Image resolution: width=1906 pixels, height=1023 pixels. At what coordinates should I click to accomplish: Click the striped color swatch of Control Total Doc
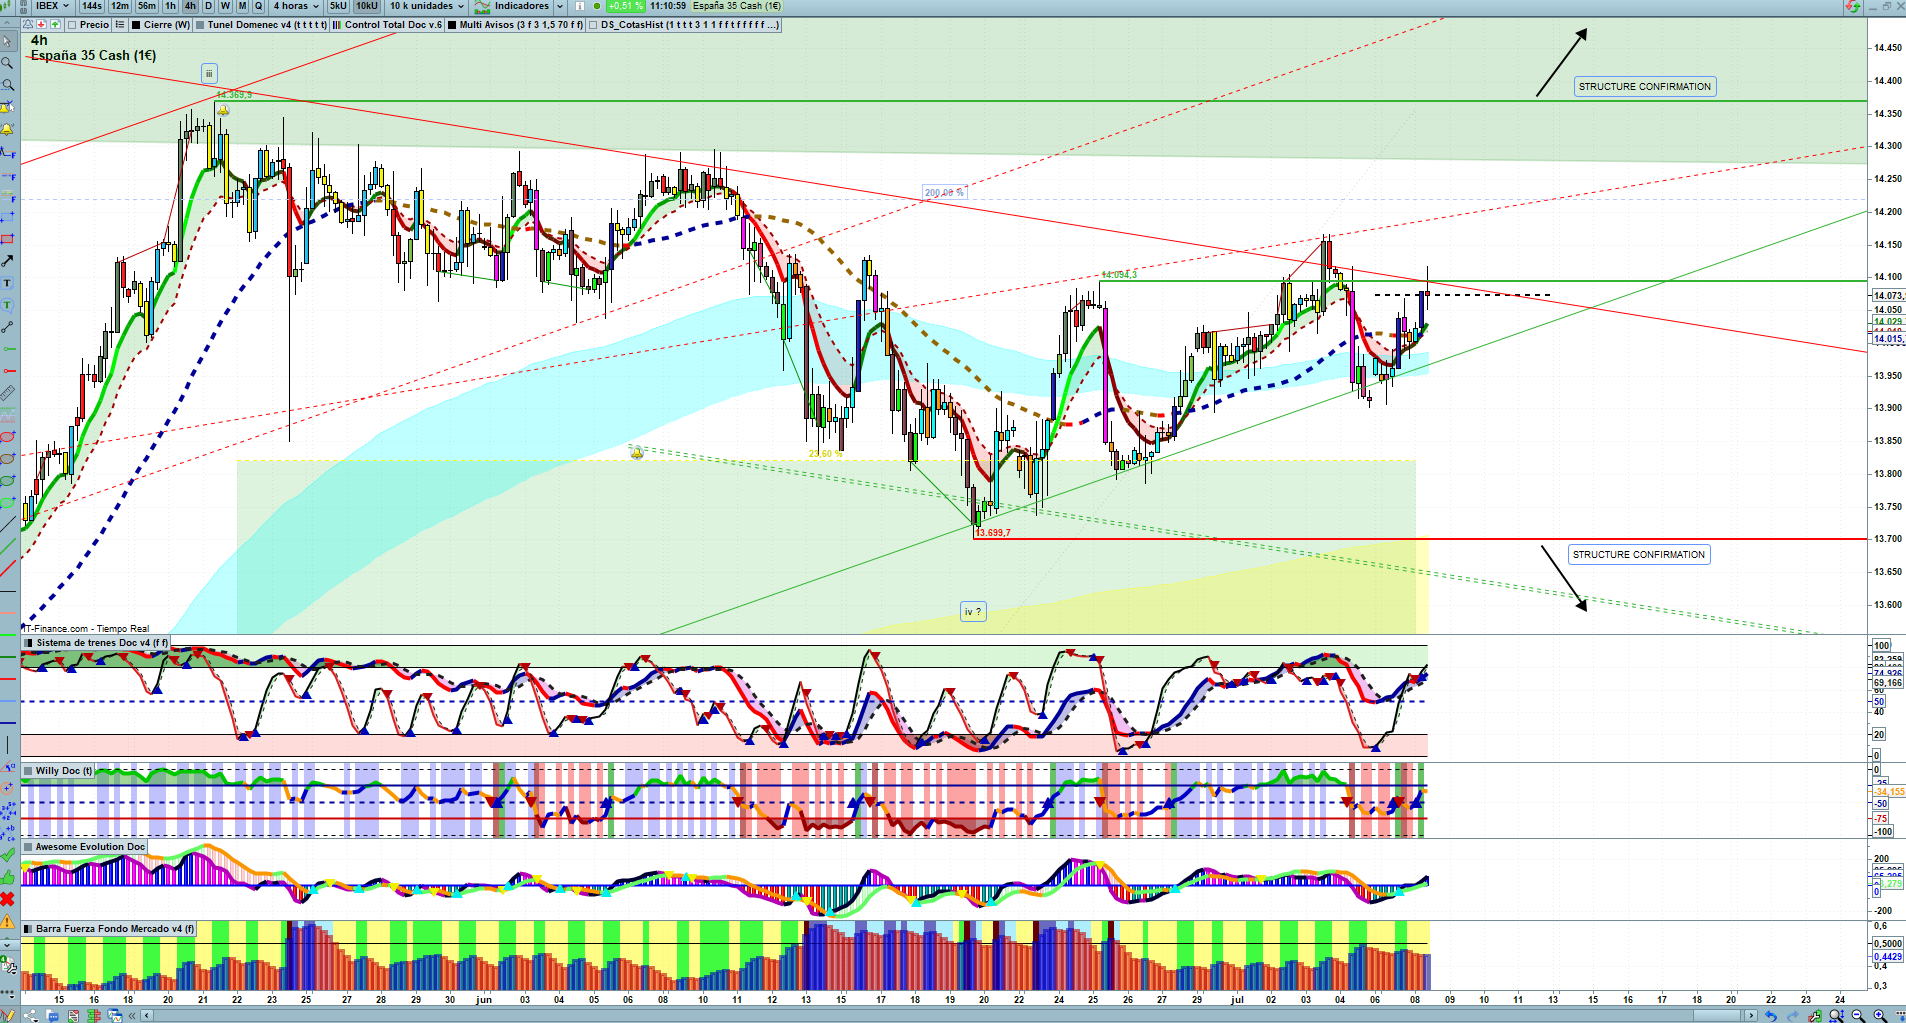(337, 25)
